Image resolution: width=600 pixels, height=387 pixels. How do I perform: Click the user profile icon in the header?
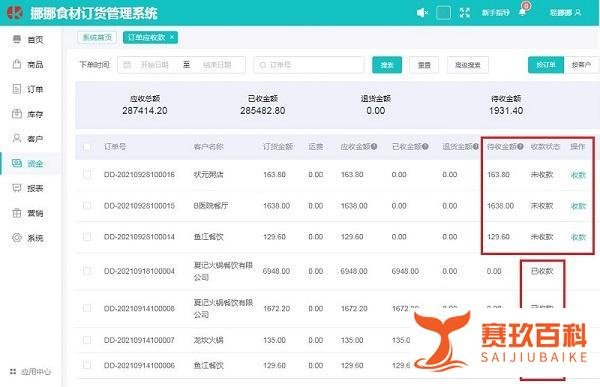[x=578, y=13]
